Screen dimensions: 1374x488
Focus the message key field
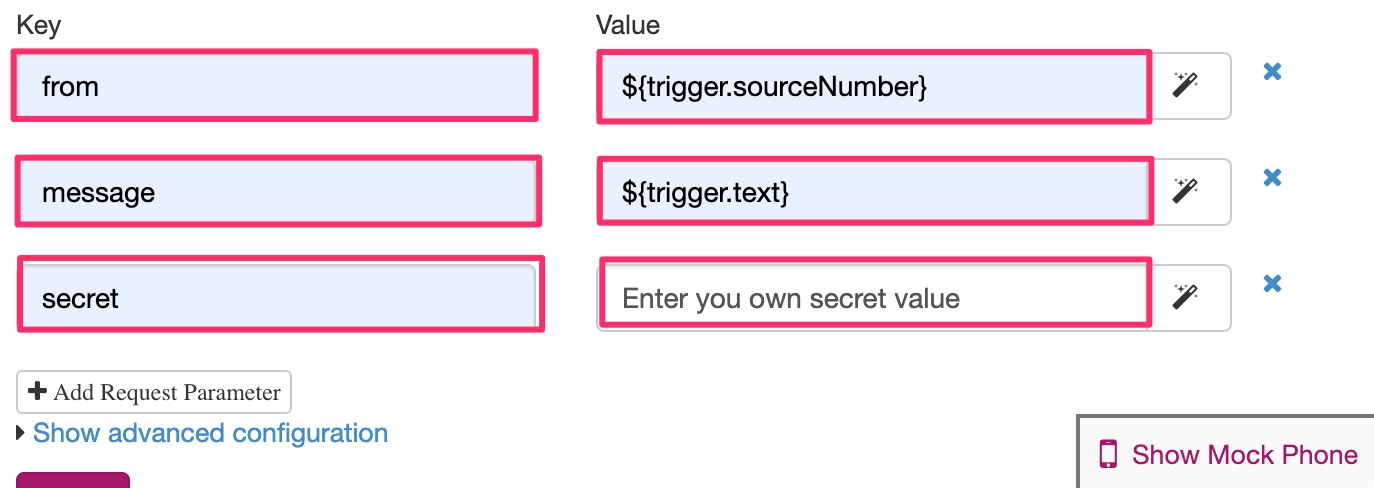tap(277, 191)
